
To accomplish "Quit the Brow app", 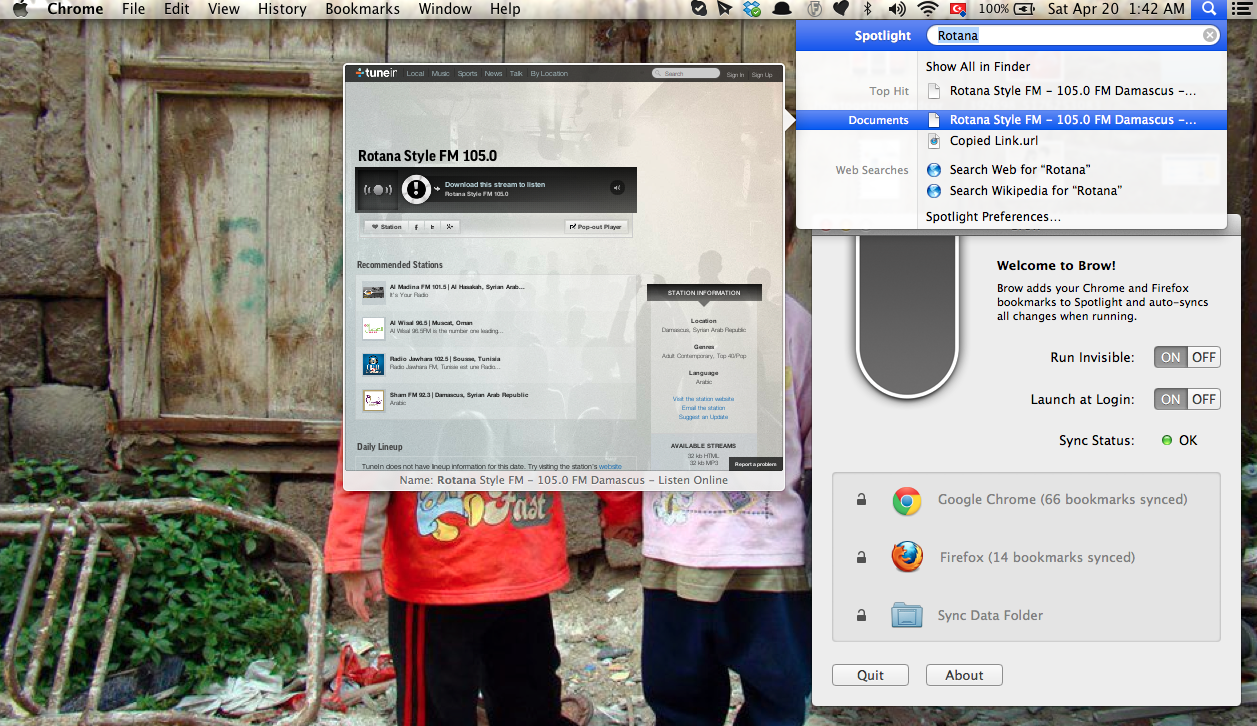I will tap(870, 675).
